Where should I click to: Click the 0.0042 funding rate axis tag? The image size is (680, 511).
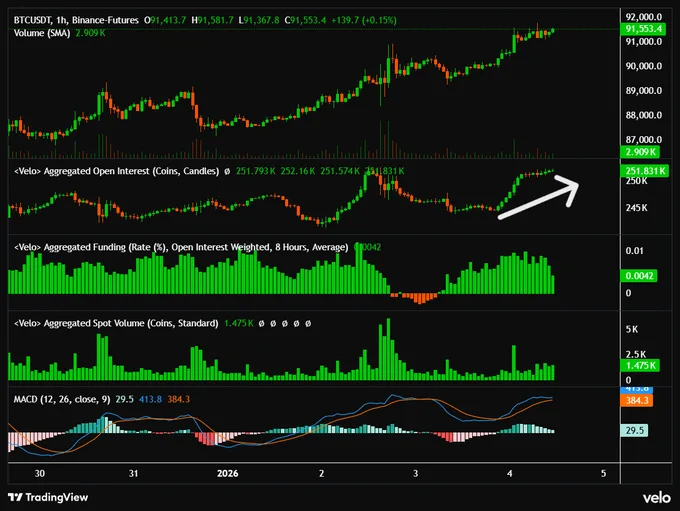coord(639,276)
